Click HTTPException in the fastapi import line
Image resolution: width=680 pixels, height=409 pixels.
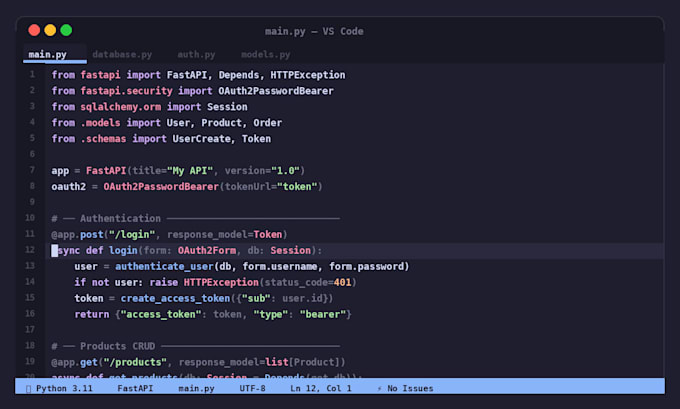(307, 75)
